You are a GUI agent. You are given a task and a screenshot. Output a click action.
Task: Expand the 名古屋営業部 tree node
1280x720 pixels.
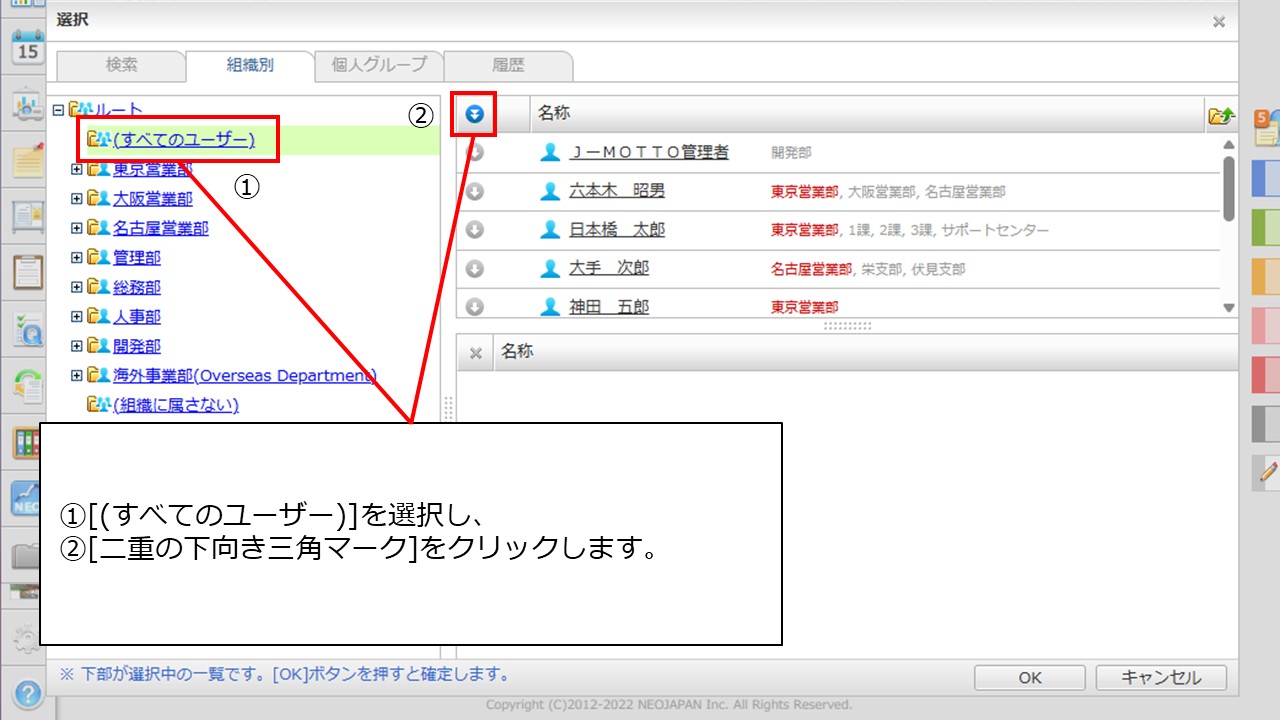(x=77, y=228)
